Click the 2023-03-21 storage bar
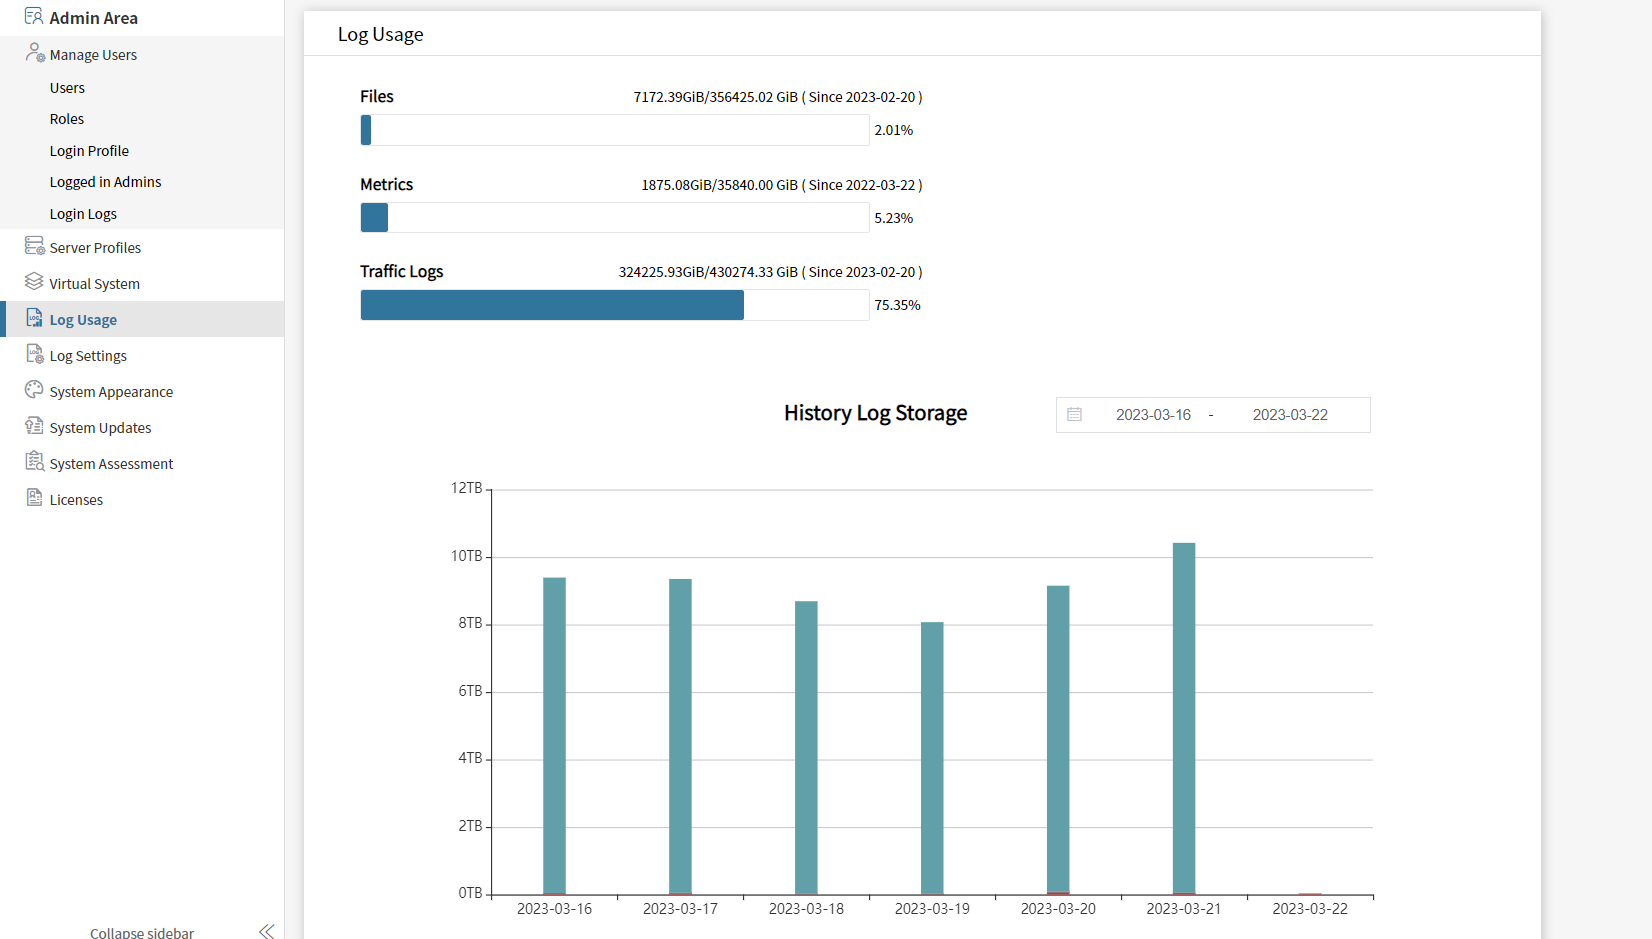 (1183, 718)
